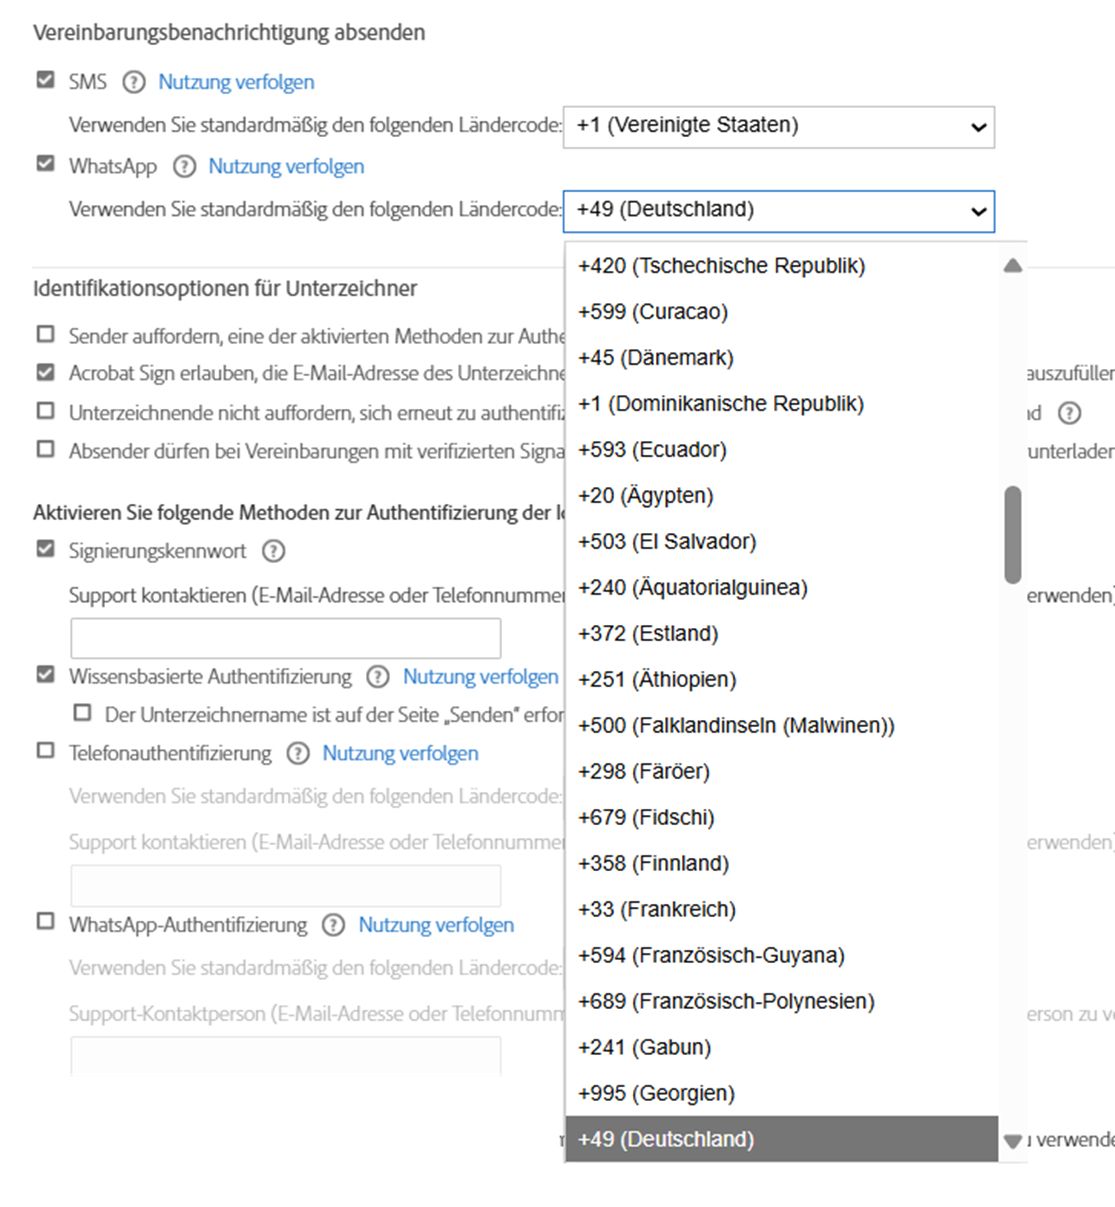Select +241 (Gabun) option
1115x1207 pixels.
[782, 1048]
